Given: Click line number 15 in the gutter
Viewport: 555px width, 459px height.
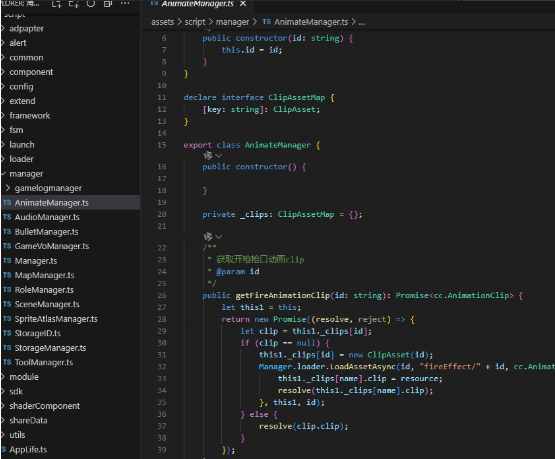Looking at the screenshot, I should 162,145.
